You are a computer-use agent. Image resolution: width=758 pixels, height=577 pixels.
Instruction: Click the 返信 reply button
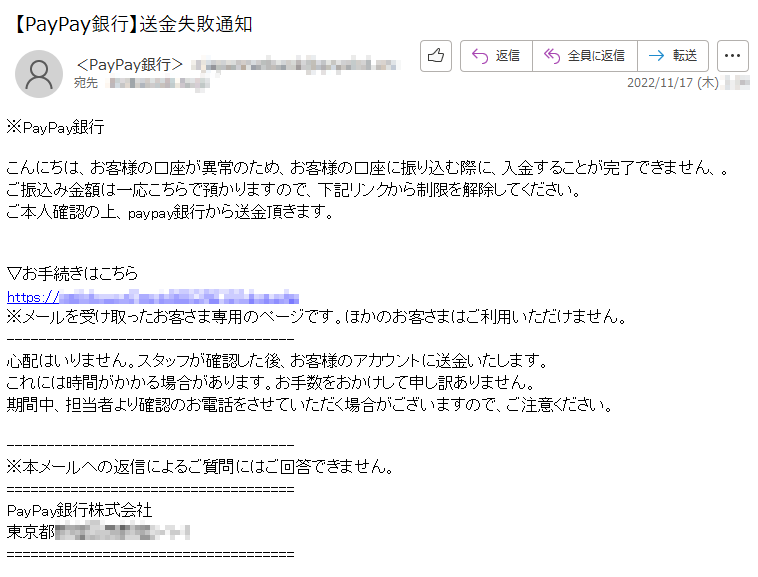pos(496,56)
